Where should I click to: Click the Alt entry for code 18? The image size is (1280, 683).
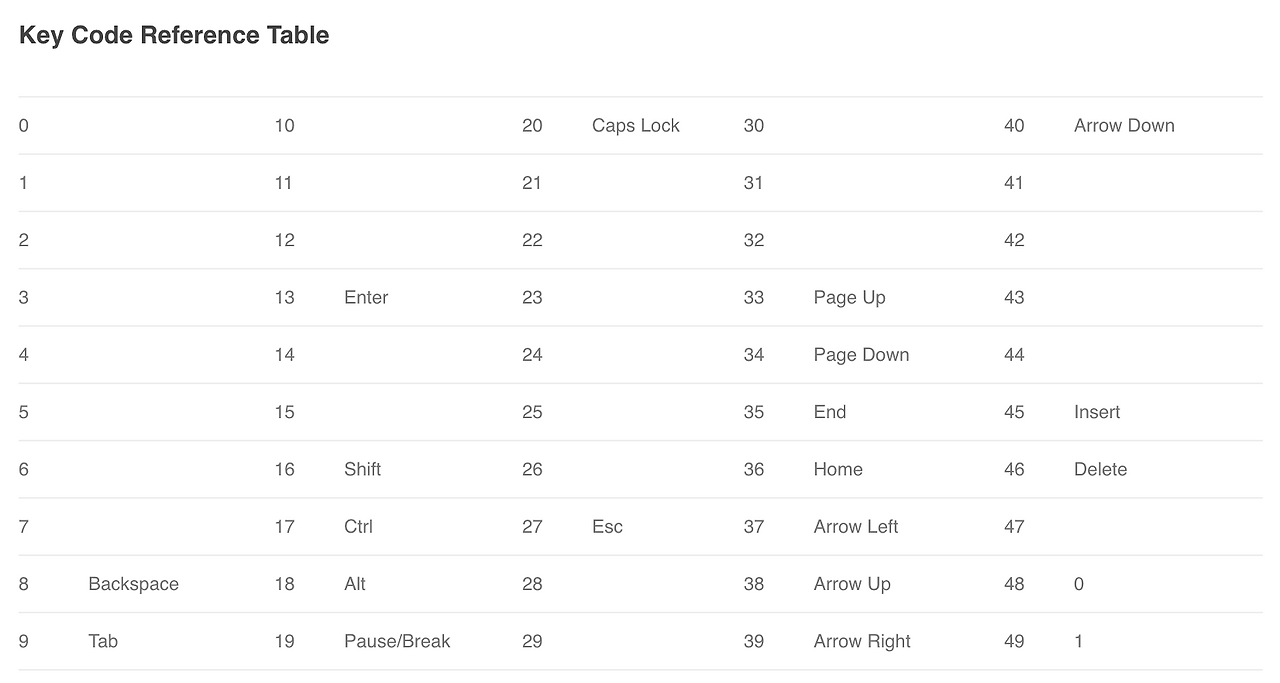pyautogui.click(x=355, y=584)
